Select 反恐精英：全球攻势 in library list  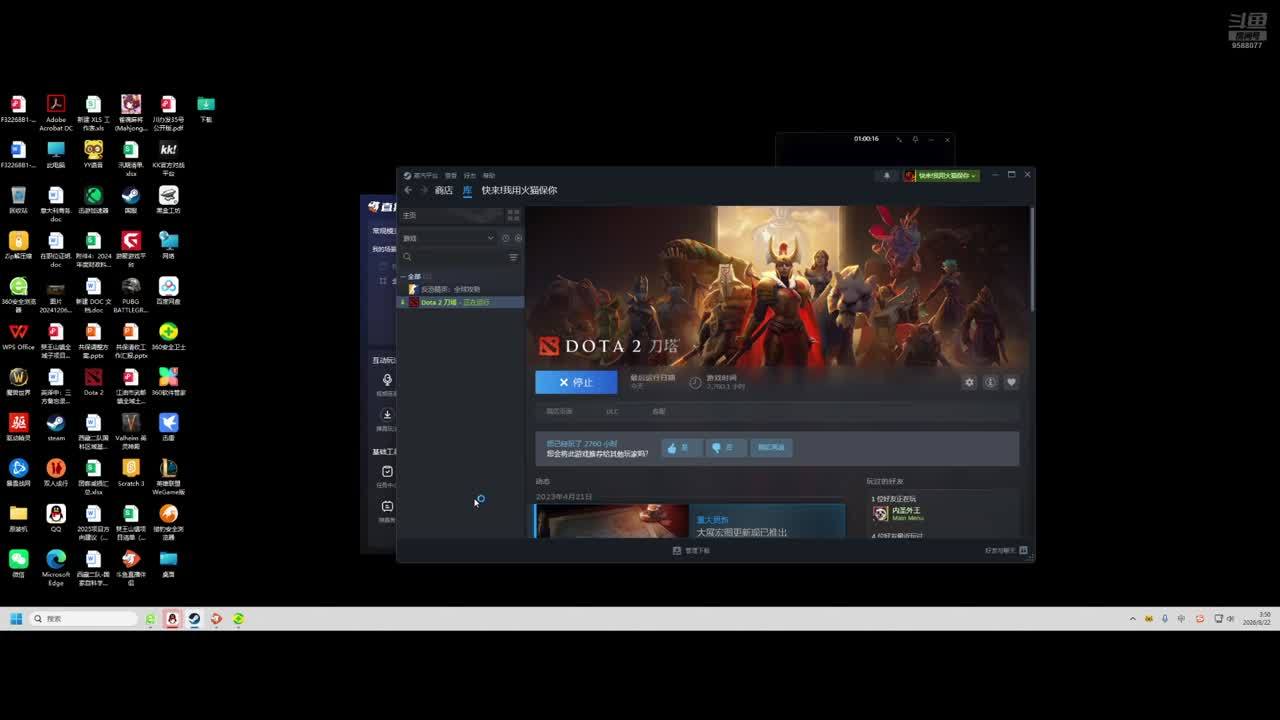pos(461,289)
